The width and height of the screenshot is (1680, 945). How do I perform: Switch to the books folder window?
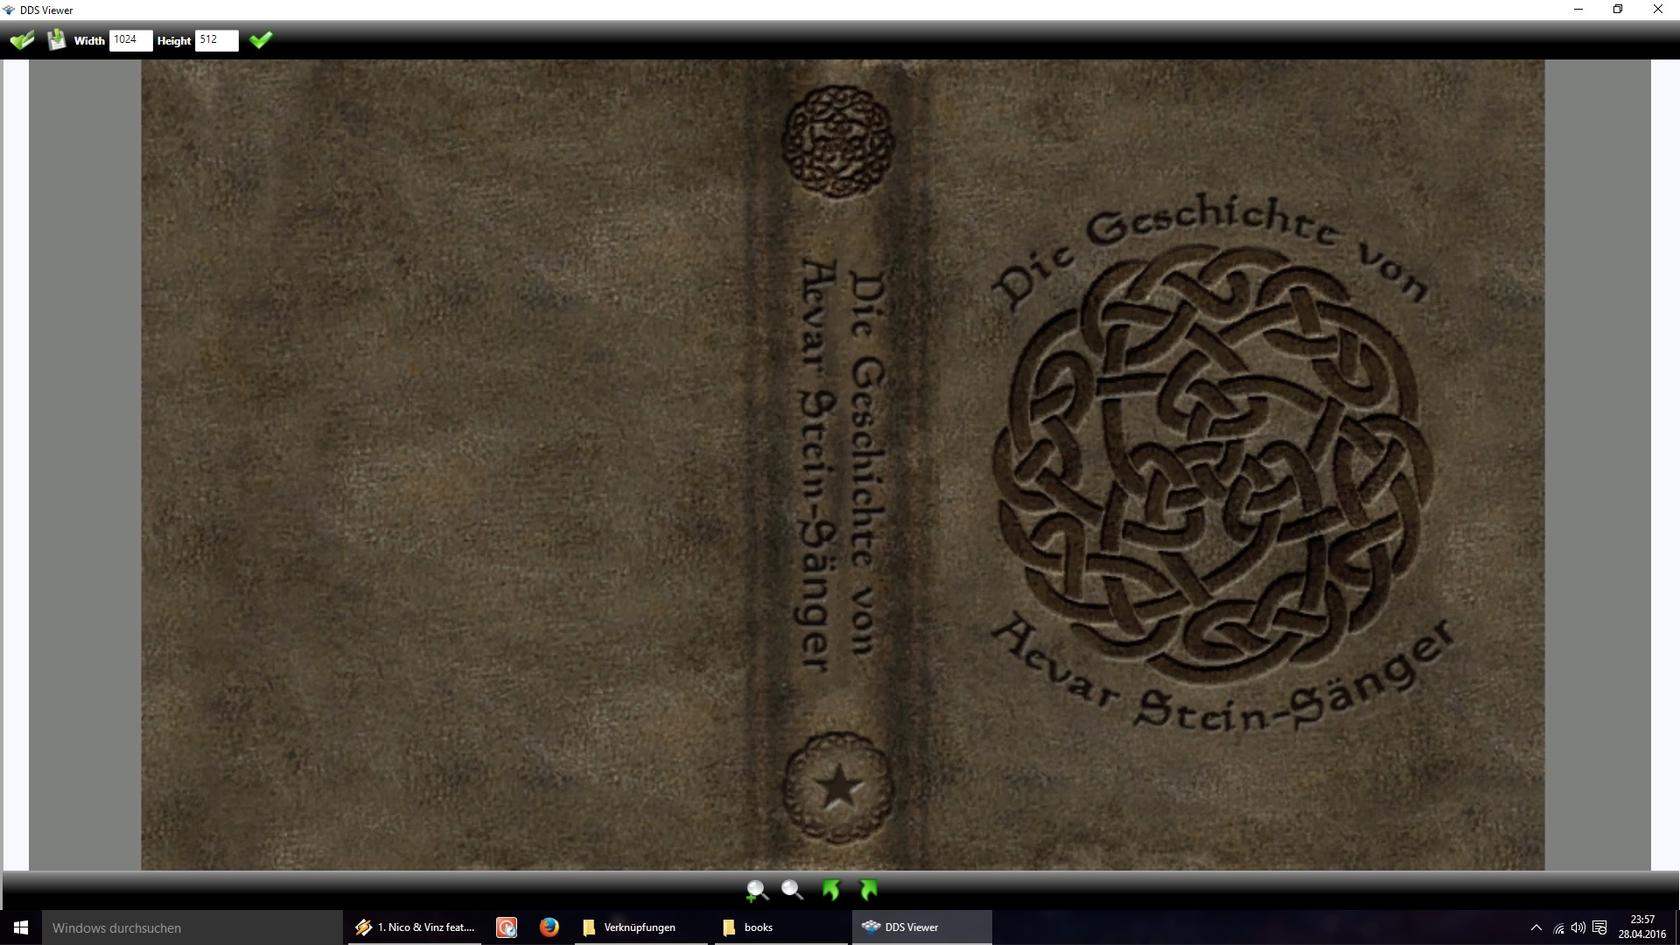748,927
